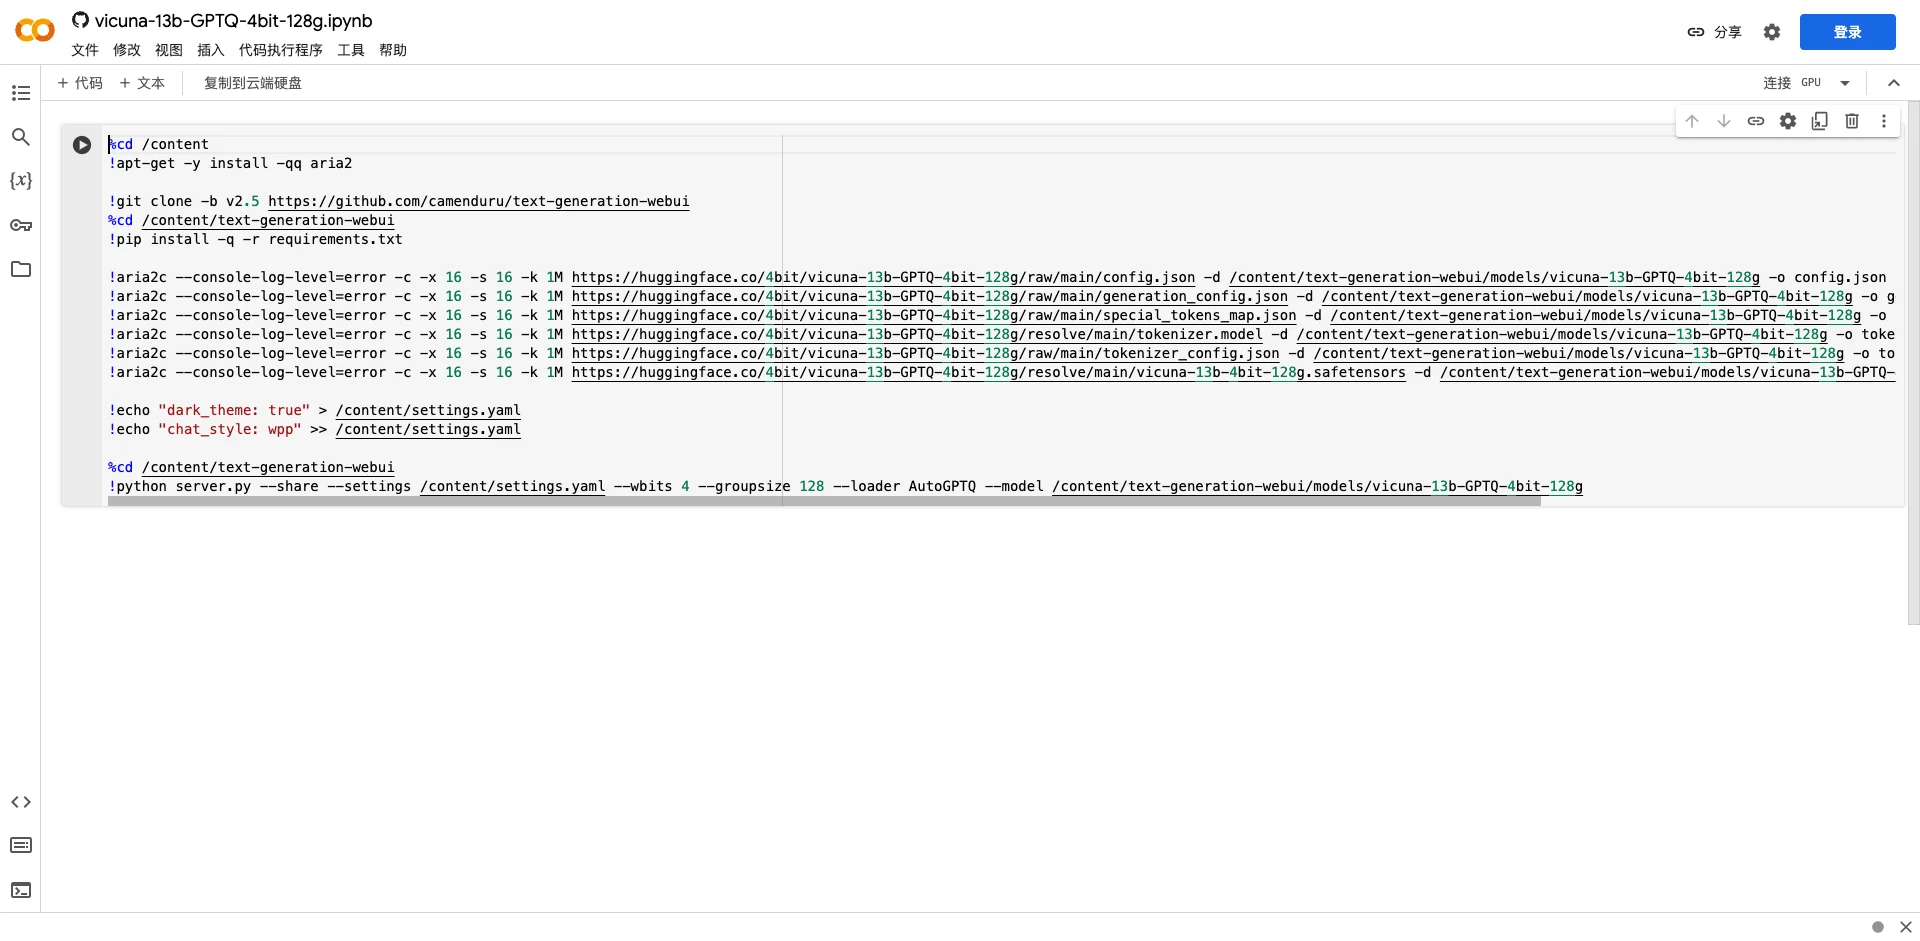
Task: Click the 连接 GPU connect button
Action: tap(1792, 83)
